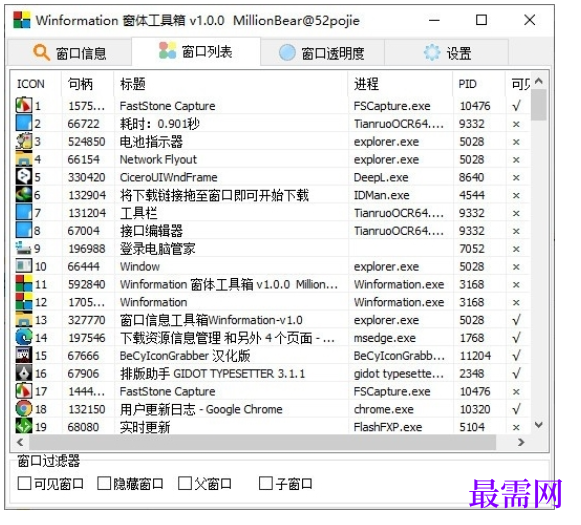This screenshot has height=525, width=581.
Task: Click the partially shown 可见 column header
Action: pos(518,84)
